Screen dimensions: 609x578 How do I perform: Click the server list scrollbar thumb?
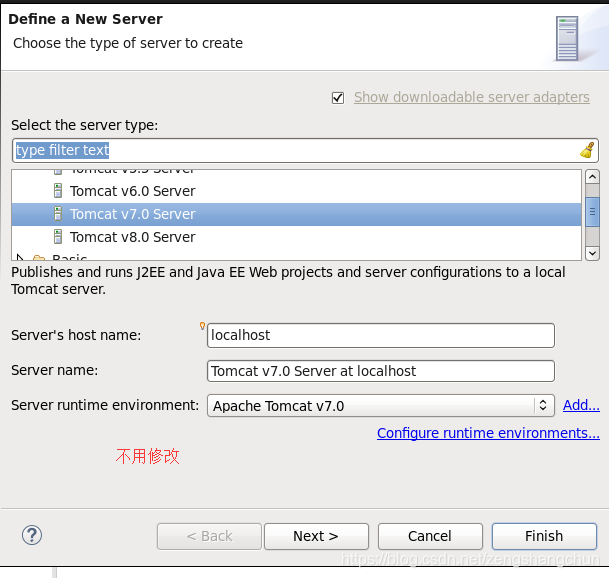pos(592,212)
